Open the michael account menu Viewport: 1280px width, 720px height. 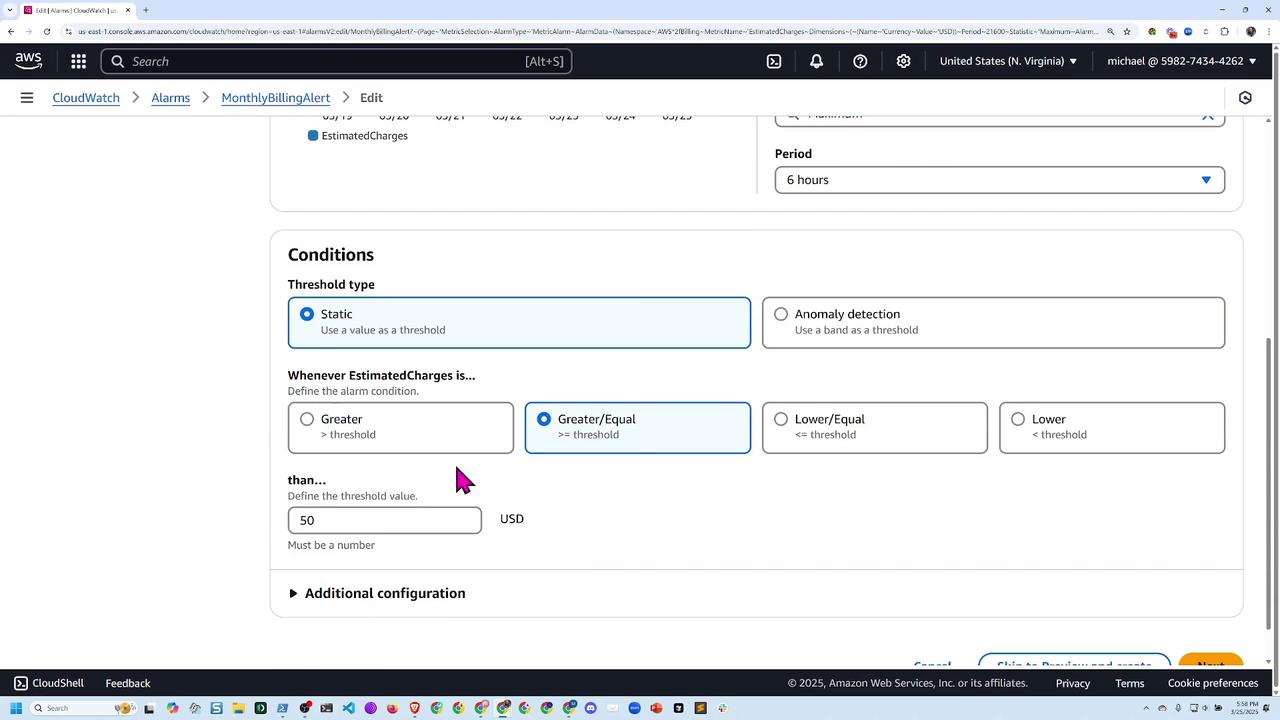click(1180, 61)
